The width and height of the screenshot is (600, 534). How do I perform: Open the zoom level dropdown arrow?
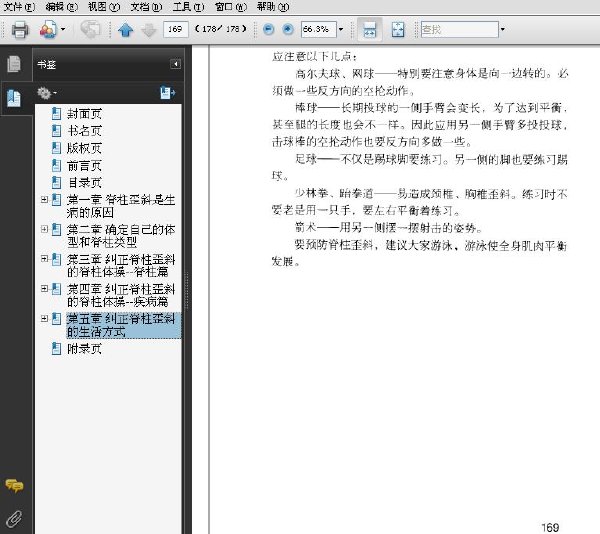click(341, 29)
